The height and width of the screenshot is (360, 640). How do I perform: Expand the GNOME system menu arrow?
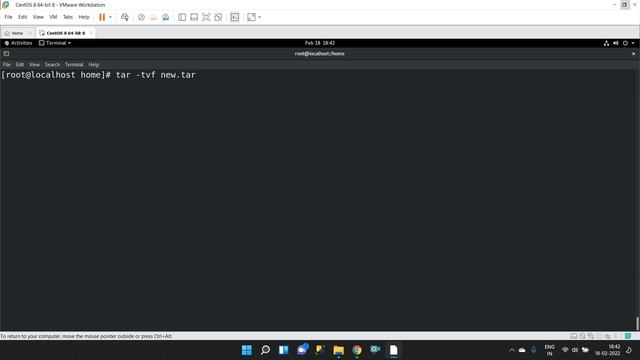click(x=633, y=43)
